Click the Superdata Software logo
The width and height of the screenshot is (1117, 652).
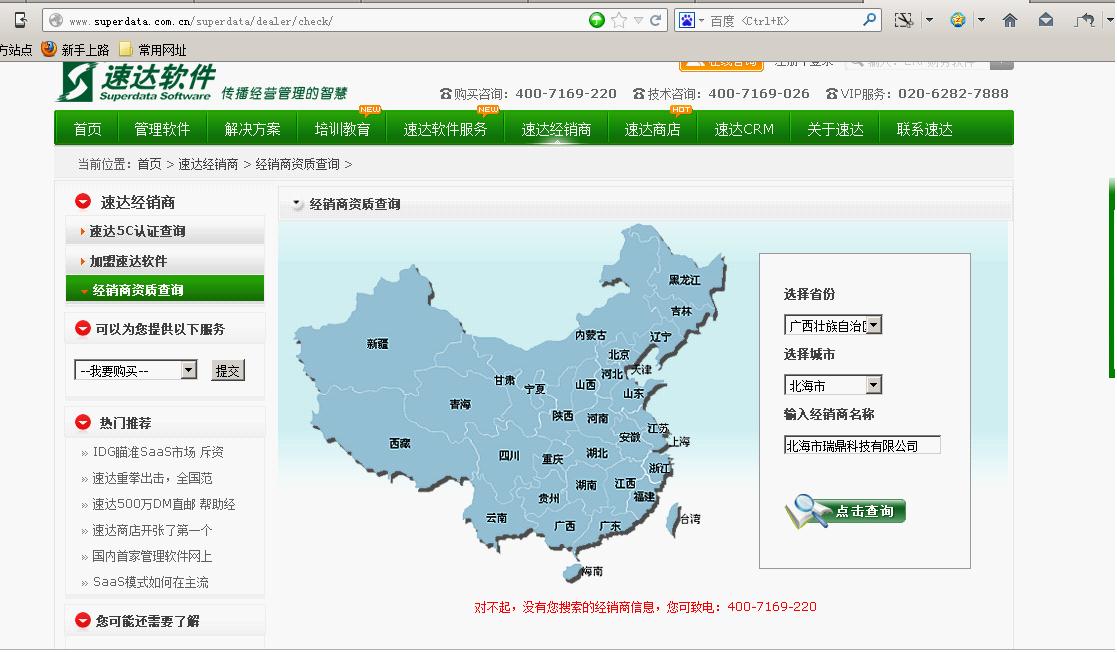pyautogui.click(x=137, y=82)
